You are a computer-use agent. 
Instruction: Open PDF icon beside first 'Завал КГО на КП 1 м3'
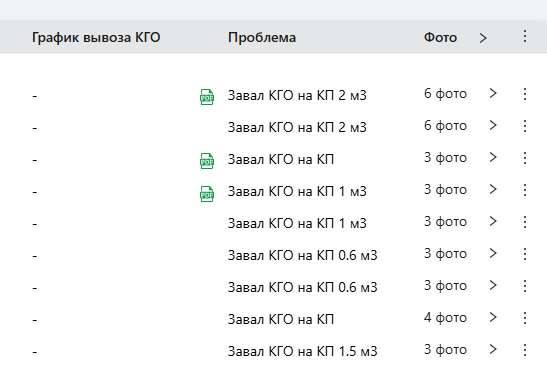207,193
